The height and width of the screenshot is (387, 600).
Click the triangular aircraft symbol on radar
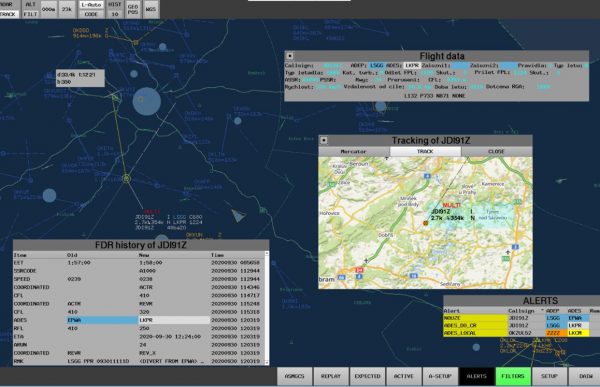(238, 216)
